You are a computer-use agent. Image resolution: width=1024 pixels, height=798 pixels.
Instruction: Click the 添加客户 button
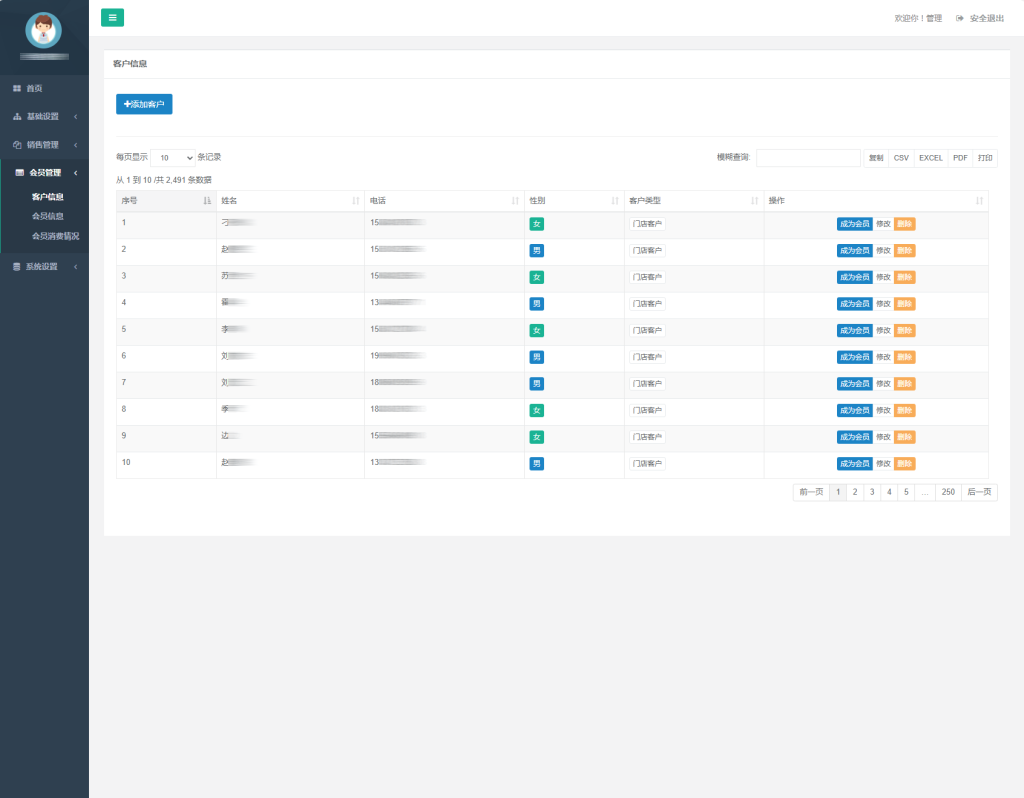click(144, 104)
